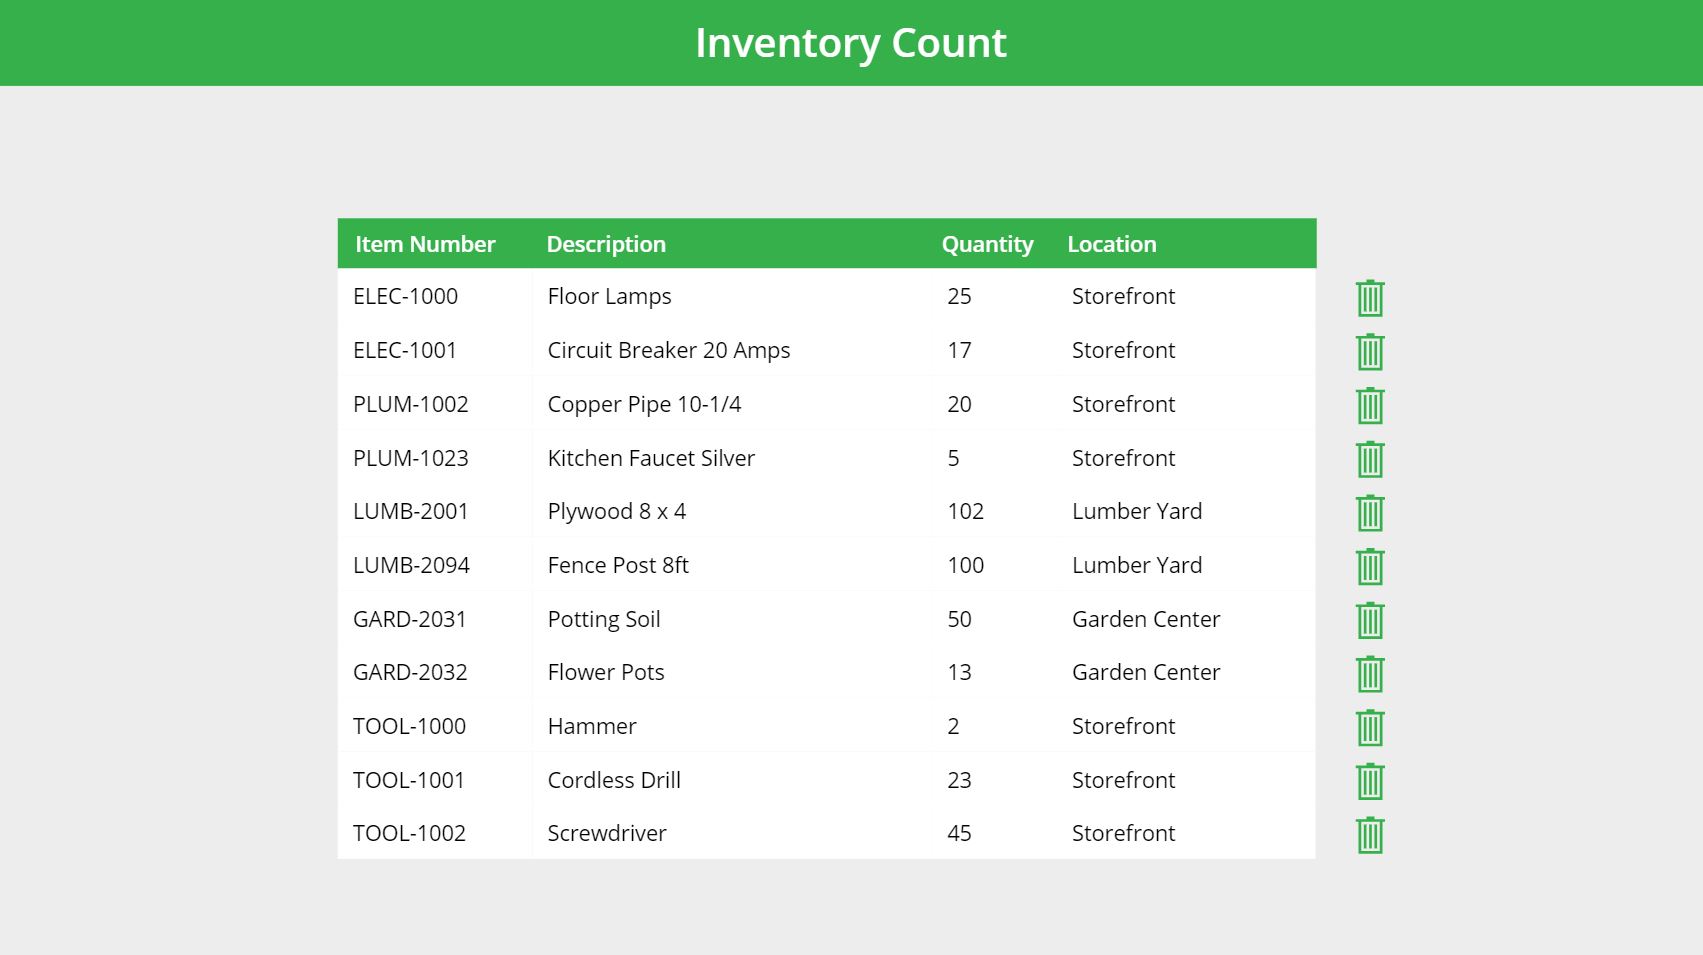Click the Inventory Count title banner

(851, 42)
